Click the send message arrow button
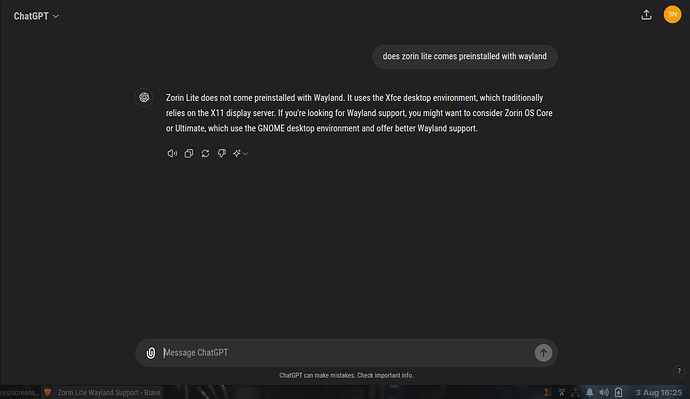Image resolution: width=690 pixels, height=399 pixels. [543, 353]
